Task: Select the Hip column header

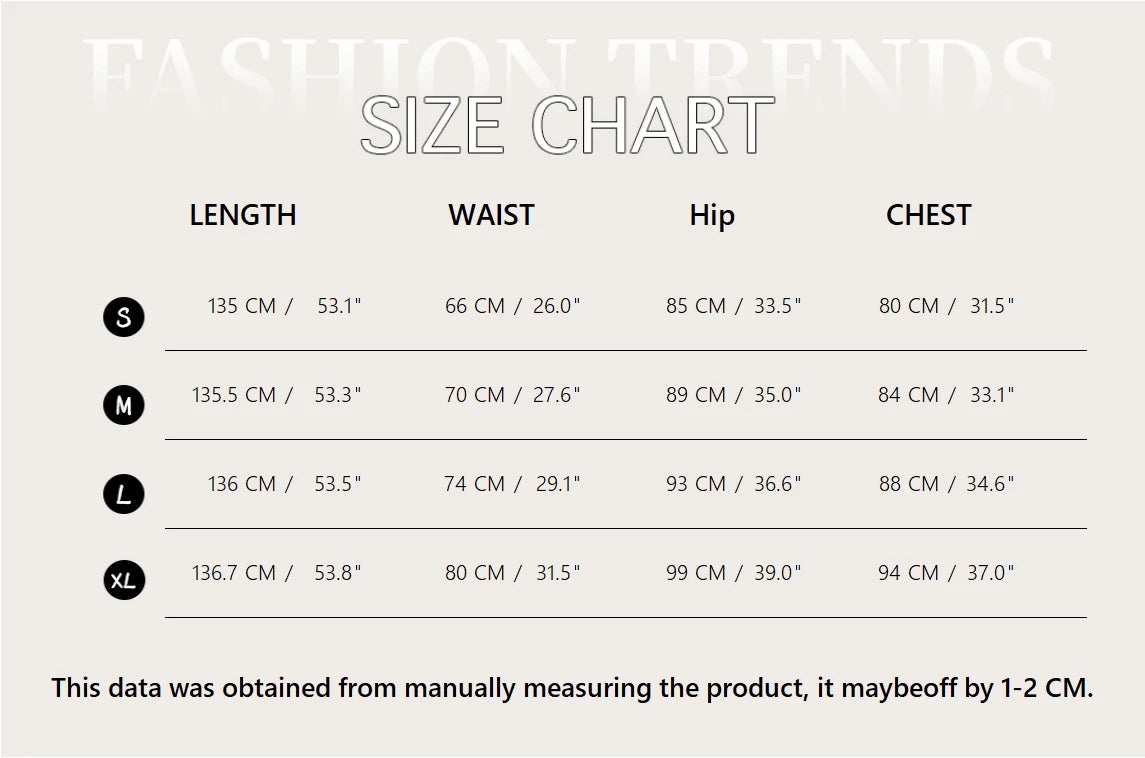Action: pos(712,216)
